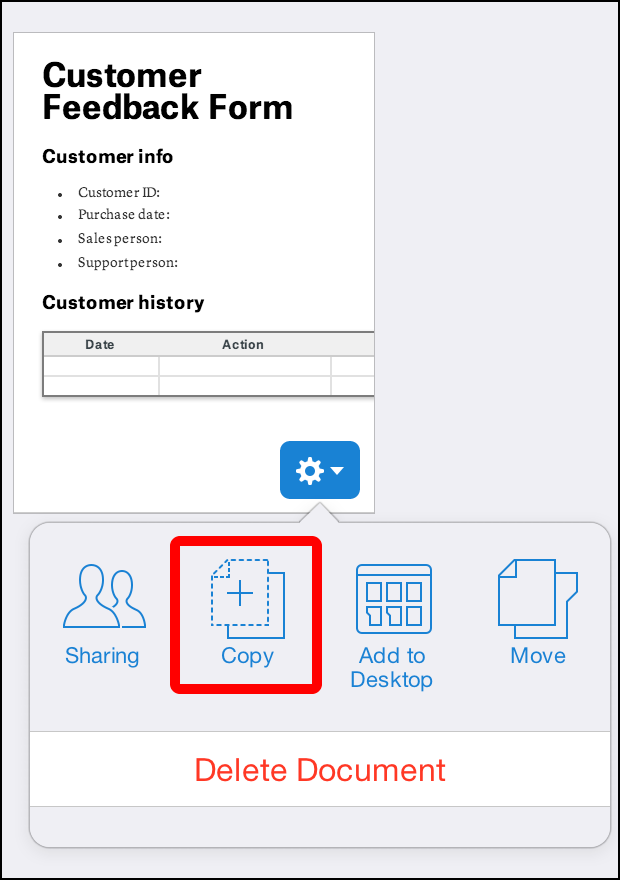The width and height of the screenshot is (620, 880).
Task: Select the Action column header
Action: (243, 344)
